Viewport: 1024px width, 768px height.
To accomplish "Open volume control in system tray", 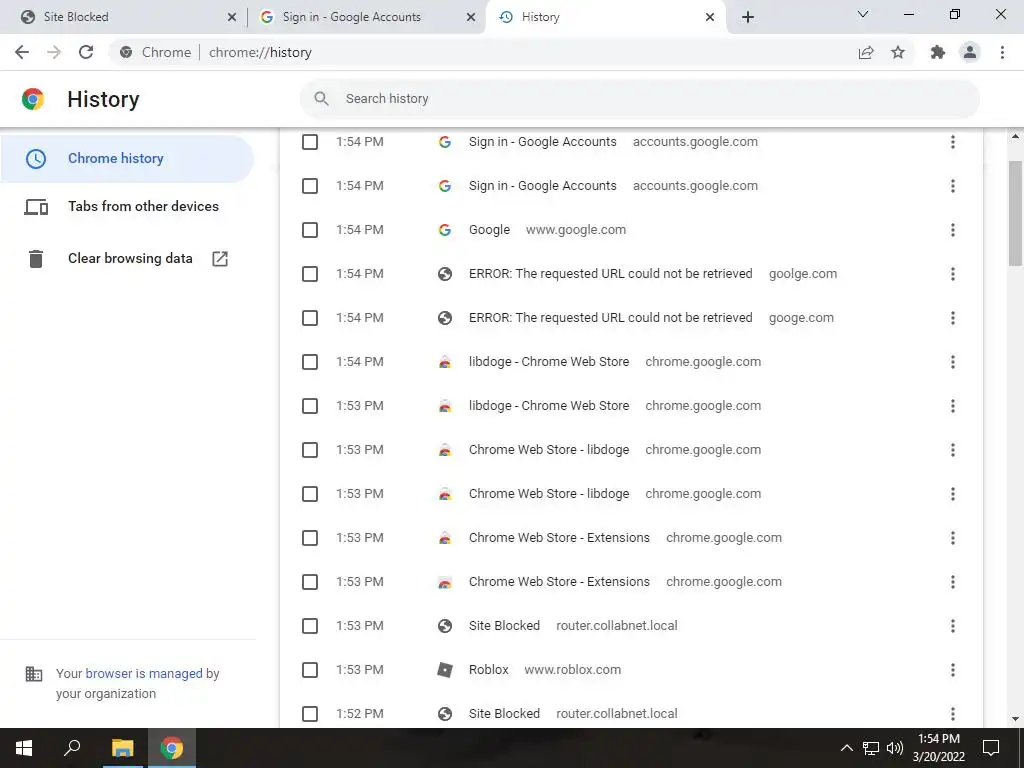I will click(x=895, y=748).
